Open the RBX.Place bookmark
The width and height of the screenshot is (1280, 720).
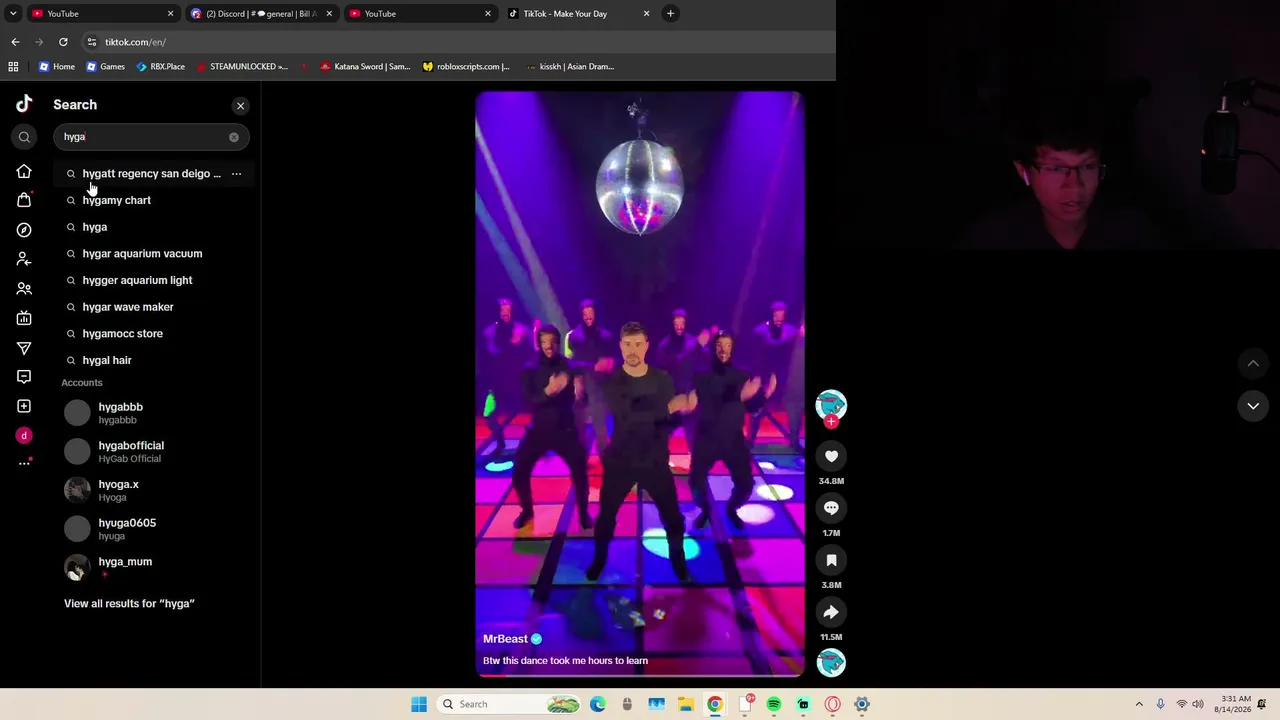[x=160, y=67]
